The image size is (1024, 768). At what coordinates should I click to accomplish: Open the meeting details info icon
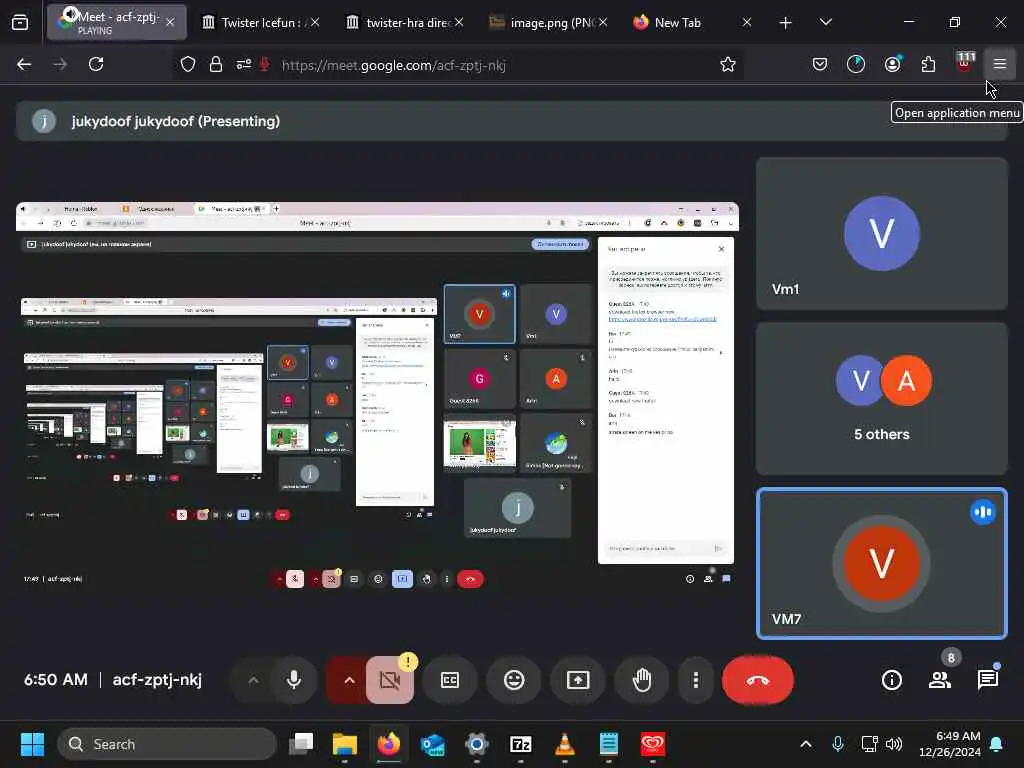pyautogui.click(x=891, y=680)
